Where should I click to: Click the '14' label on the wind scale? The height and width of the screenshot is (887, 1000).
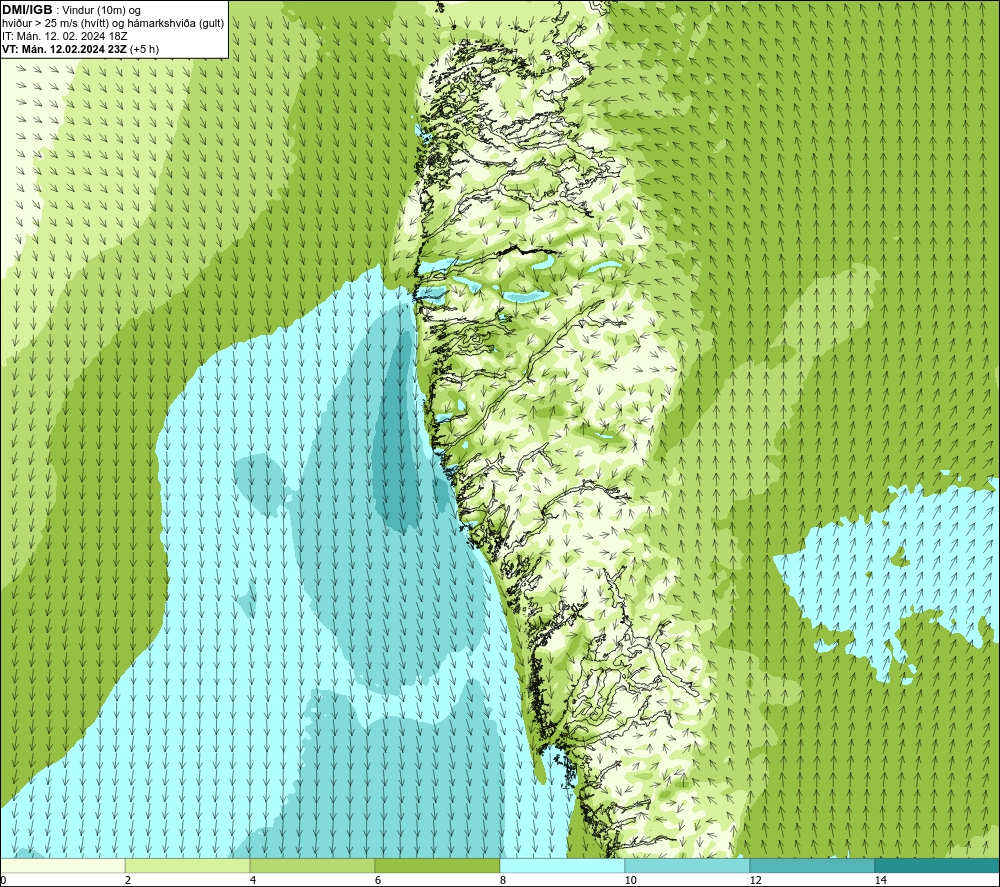[880, 880]
